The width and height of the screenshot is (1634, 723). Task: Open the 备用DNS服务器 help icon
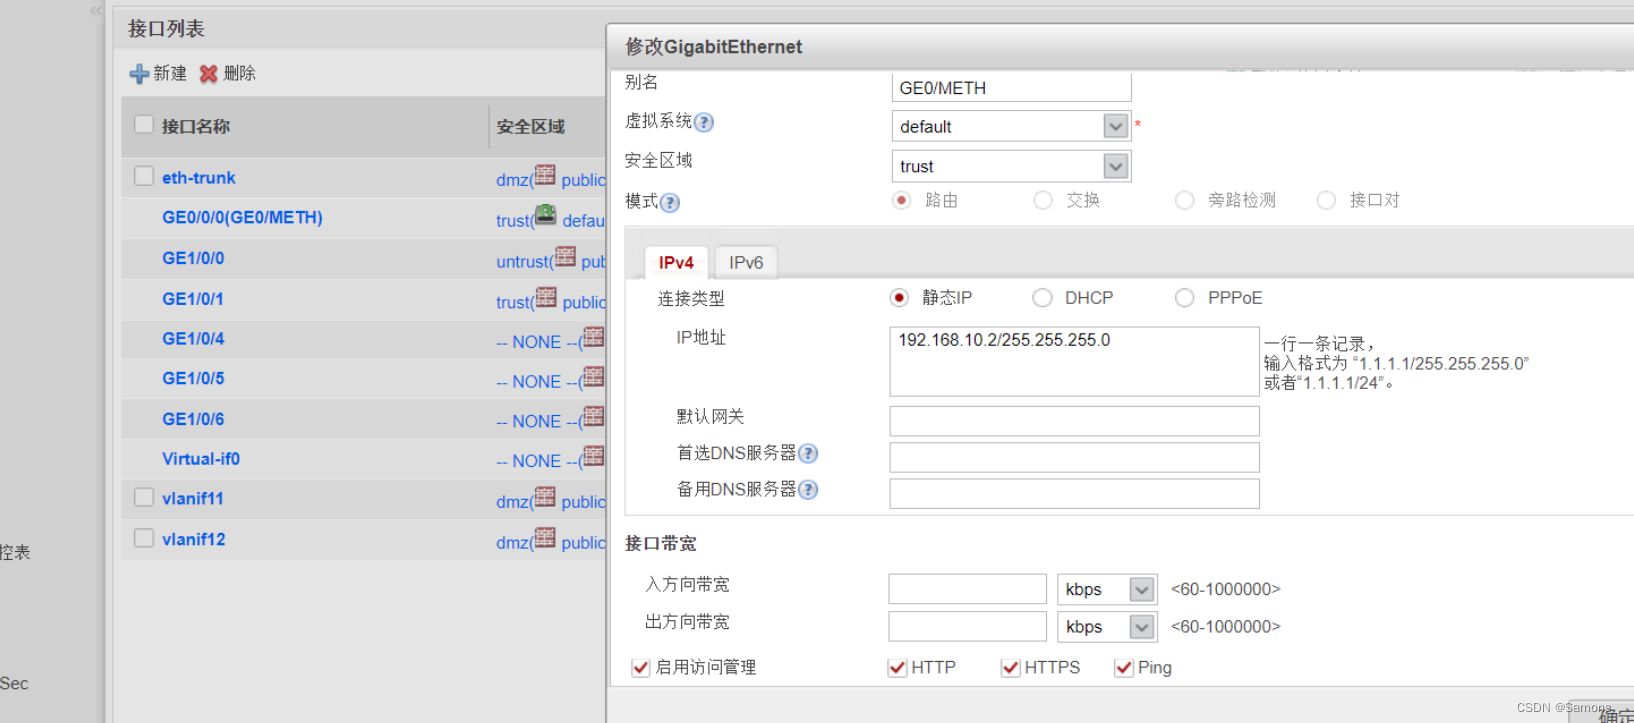[x=808, y=490]
